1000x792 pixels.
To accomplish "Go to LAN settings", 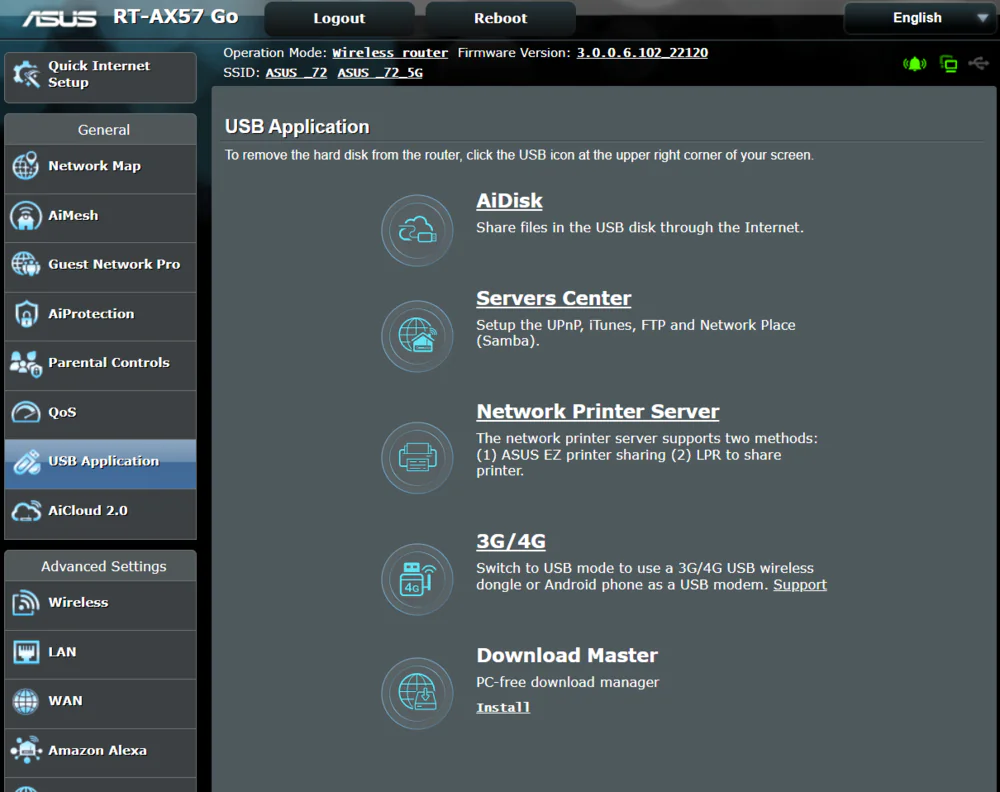I will click(x=100, y=652).
